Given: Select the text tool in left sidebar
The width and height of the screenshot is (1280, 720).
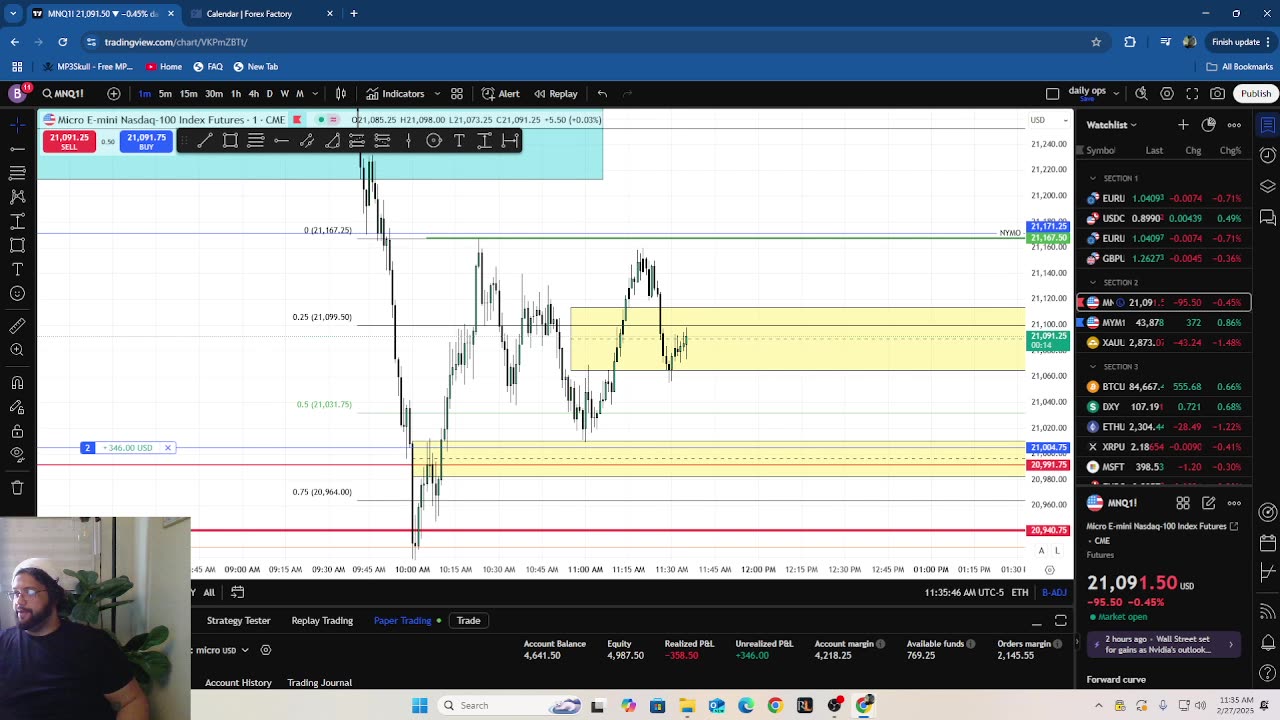Looking at the screenshot, I should coord(17,269).
